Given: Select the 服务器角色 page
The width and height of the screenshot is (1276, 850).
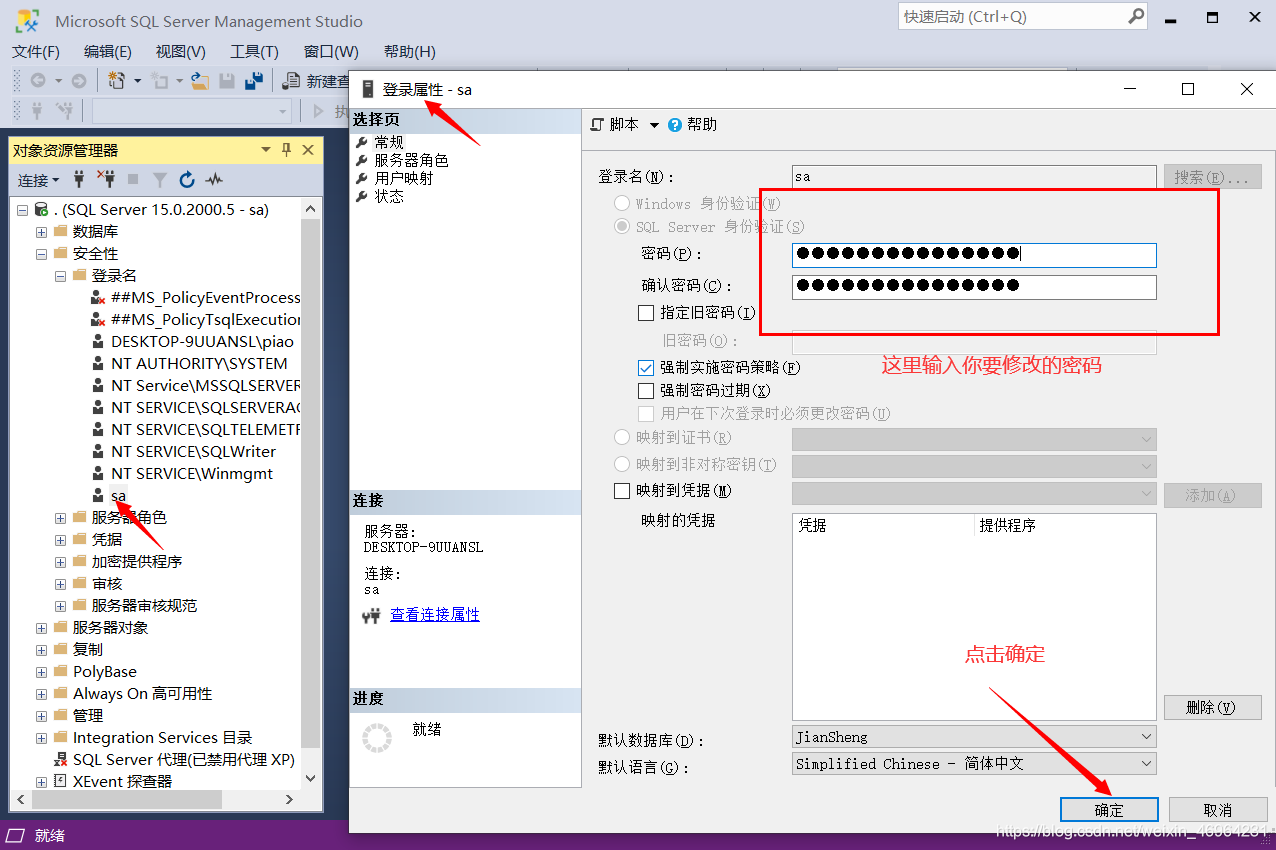Looking at the screenshot, I should pyautogui.click(x=411, y=160).
